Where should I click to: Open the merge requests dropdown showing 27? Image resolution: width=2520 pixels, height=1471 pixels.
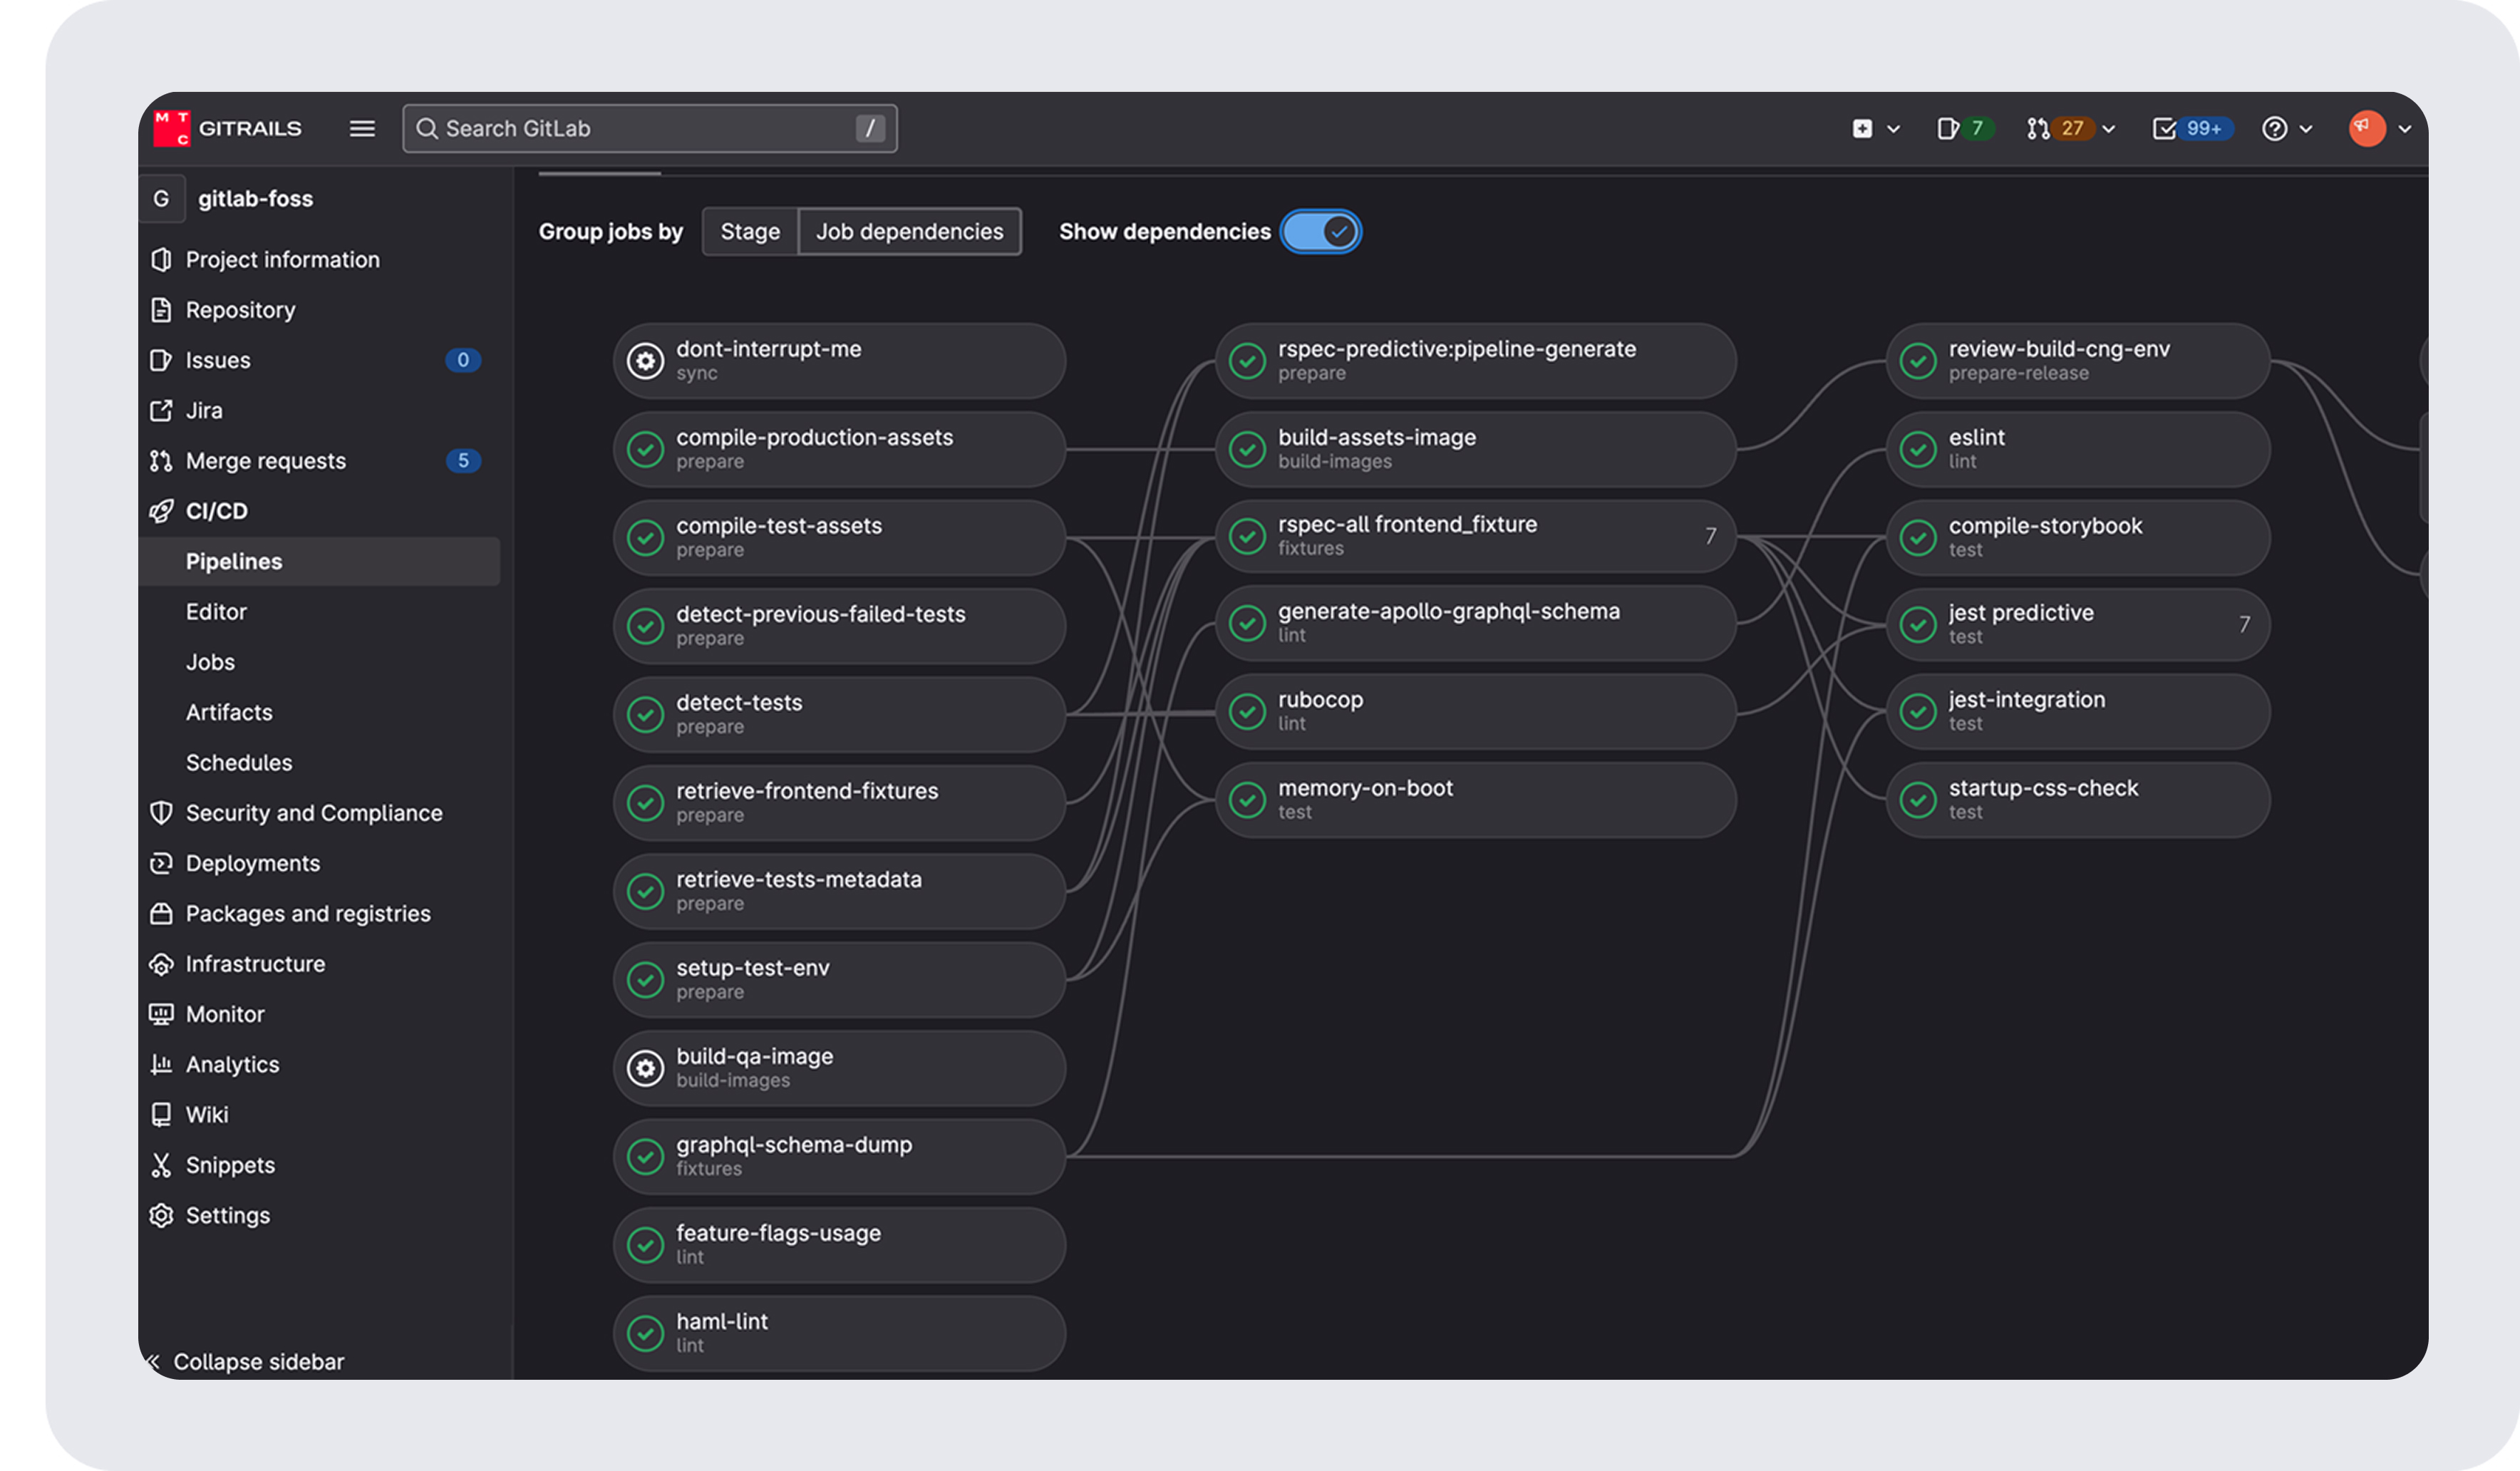[x=2070, y=128]
